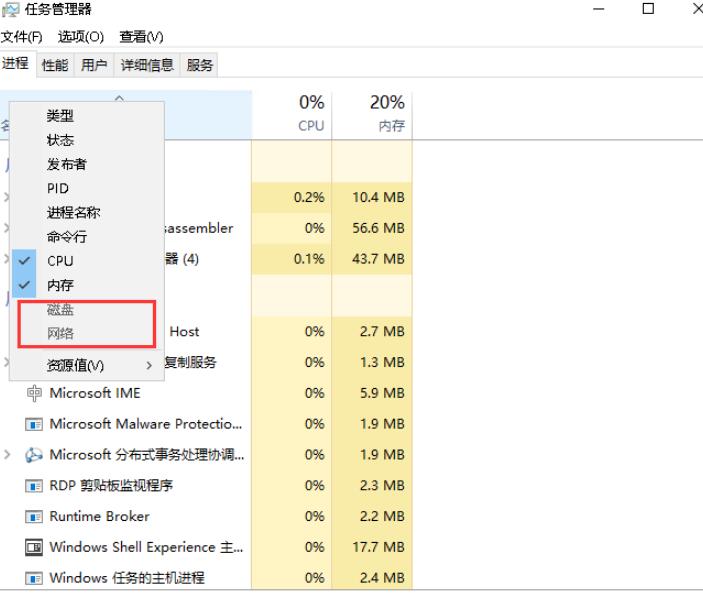Click the Microsoft IME process icon
Image resolution: width=703 pixels, height=594 pixels.
(34, 393)
